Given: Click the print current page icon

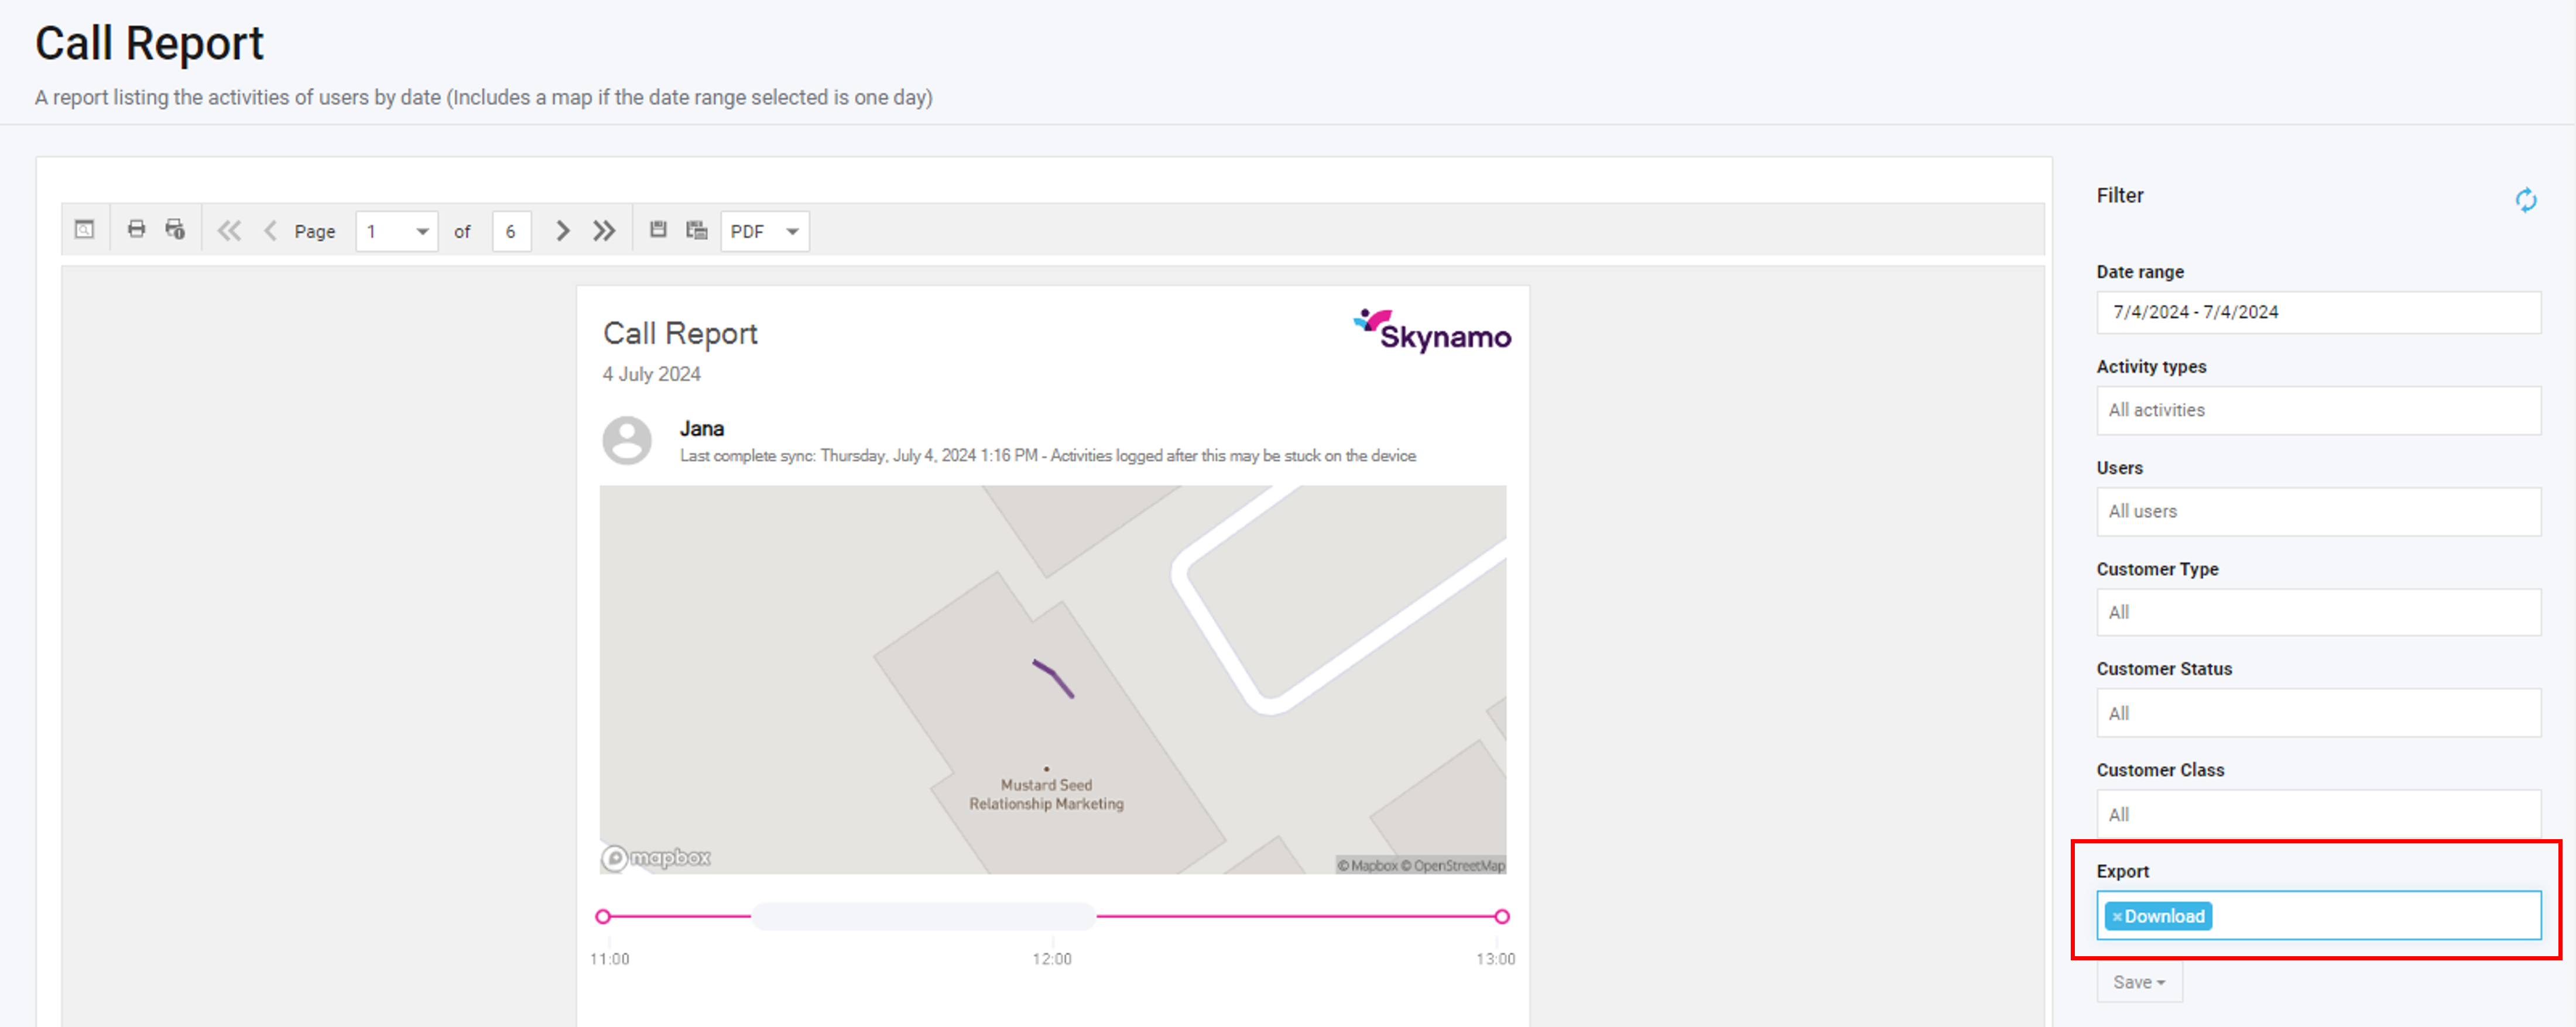Looking at the screenshot, I should tap(176, 230).
